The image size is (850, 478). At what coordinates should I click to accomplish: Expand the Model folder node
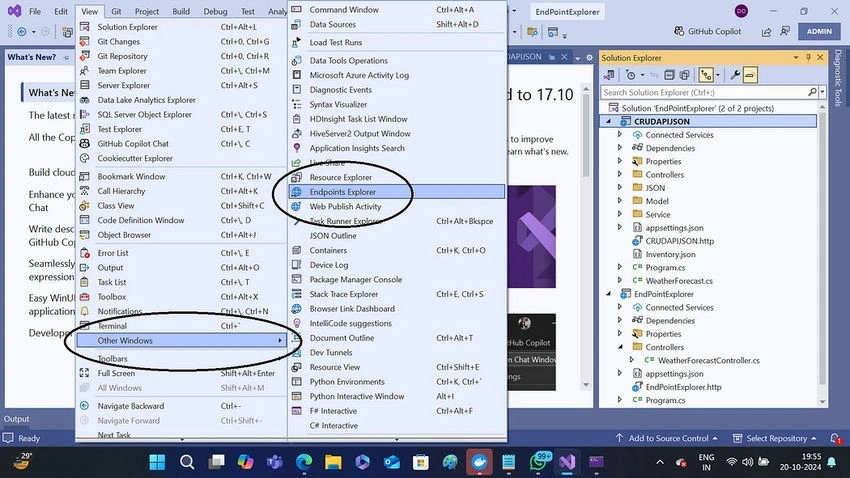point(620,201)
